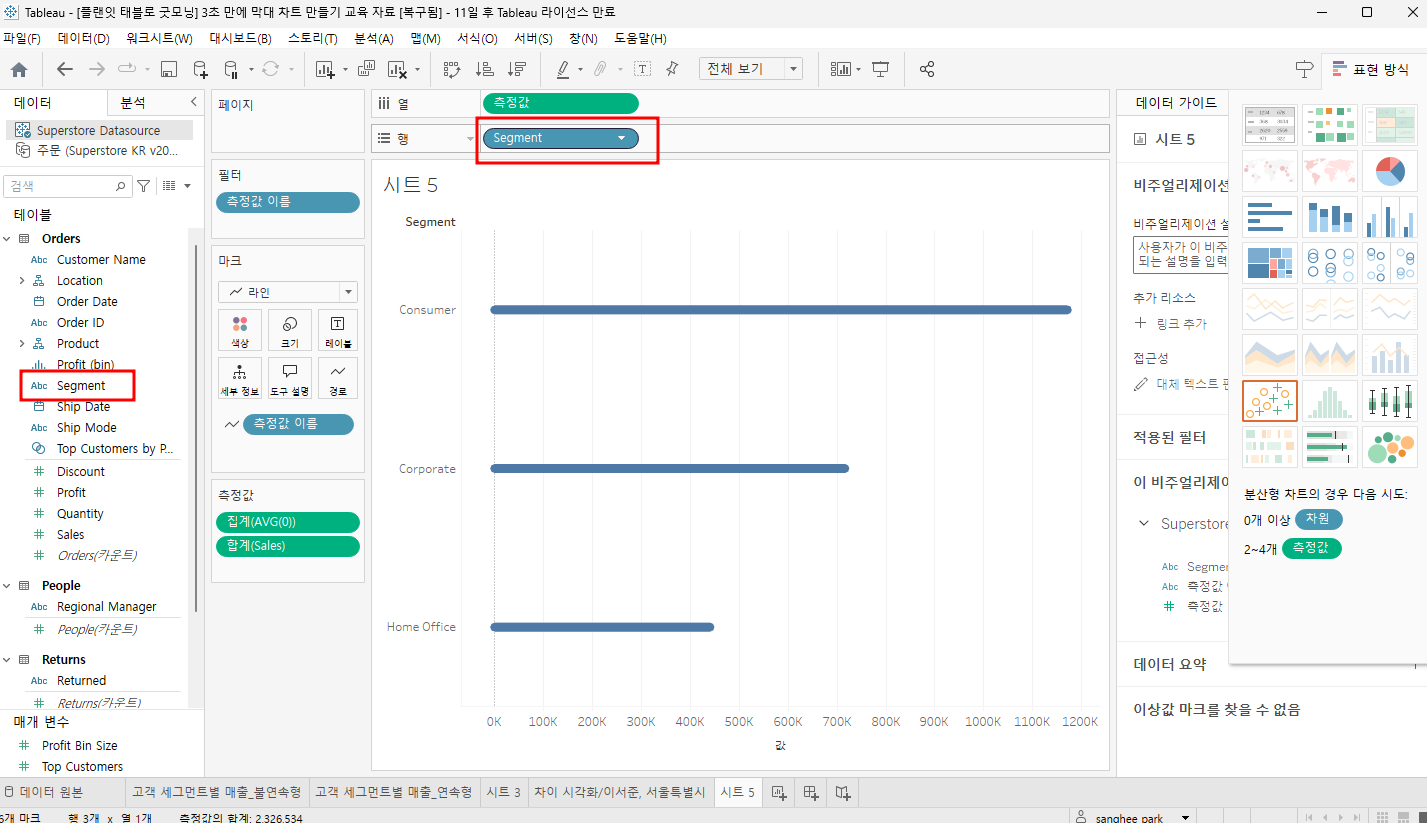Click the fix axes pin icon

(672, 69)
